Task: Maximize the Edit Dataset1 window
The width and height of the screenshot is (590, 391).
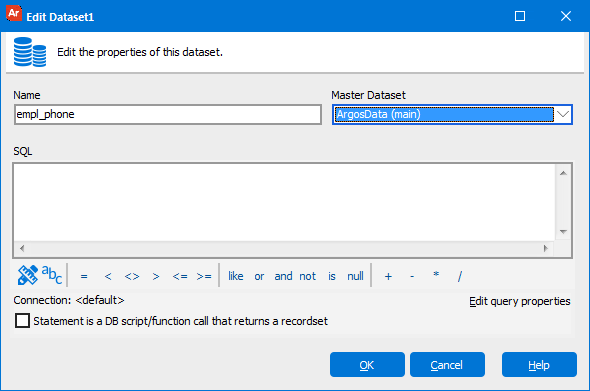Action: click(x=520, y=16)
